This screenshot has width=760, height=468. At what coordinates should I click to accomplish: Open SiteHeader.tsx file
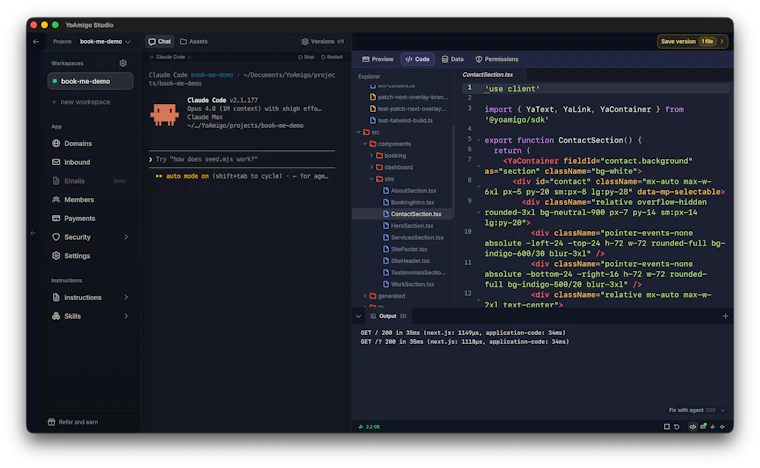(x=410, y=261)
